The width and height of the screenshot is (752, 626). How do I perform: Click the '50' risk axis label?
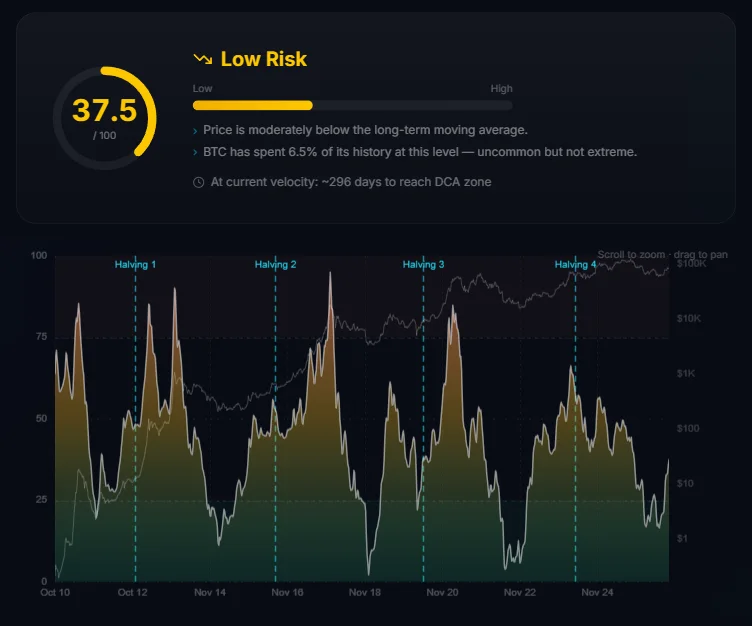pos(41,418)
